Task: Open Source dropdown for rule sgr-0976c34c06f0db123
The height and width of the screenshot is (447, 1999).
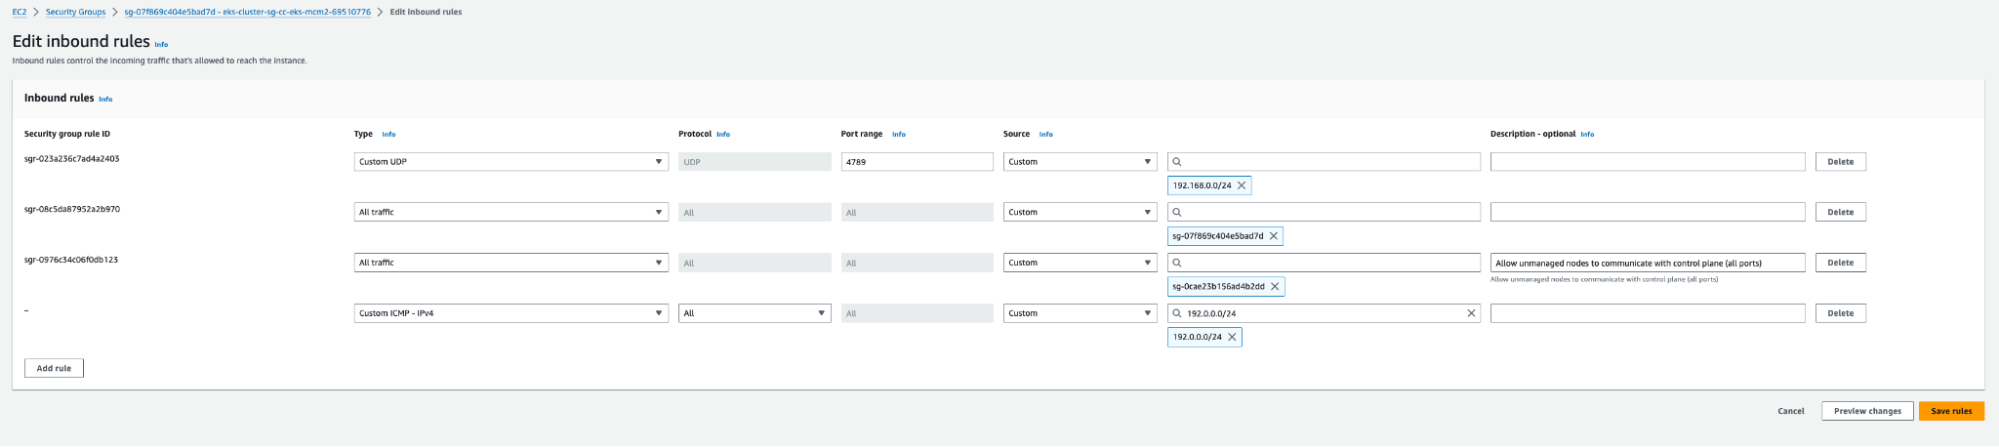Action: point(1080,263)
